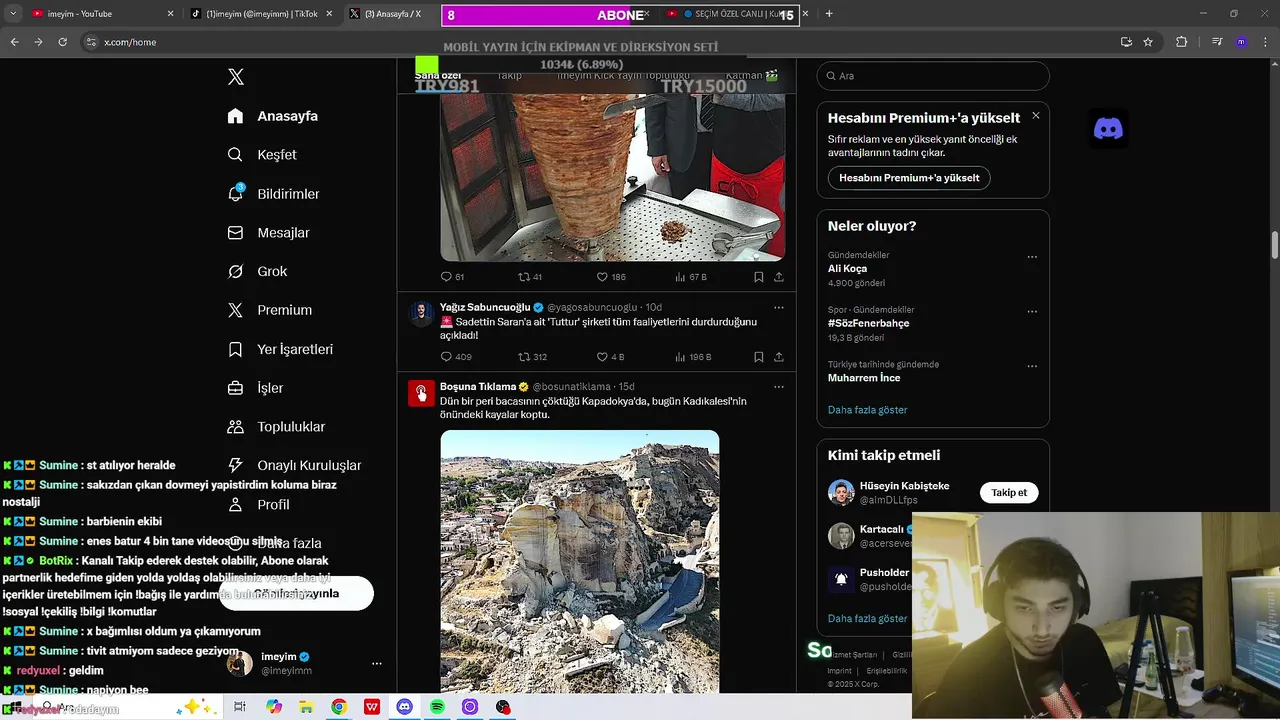Open Yağız Sabuncuoğlu's profile name link
1280x720 pixels.
[x=485, y=307]
